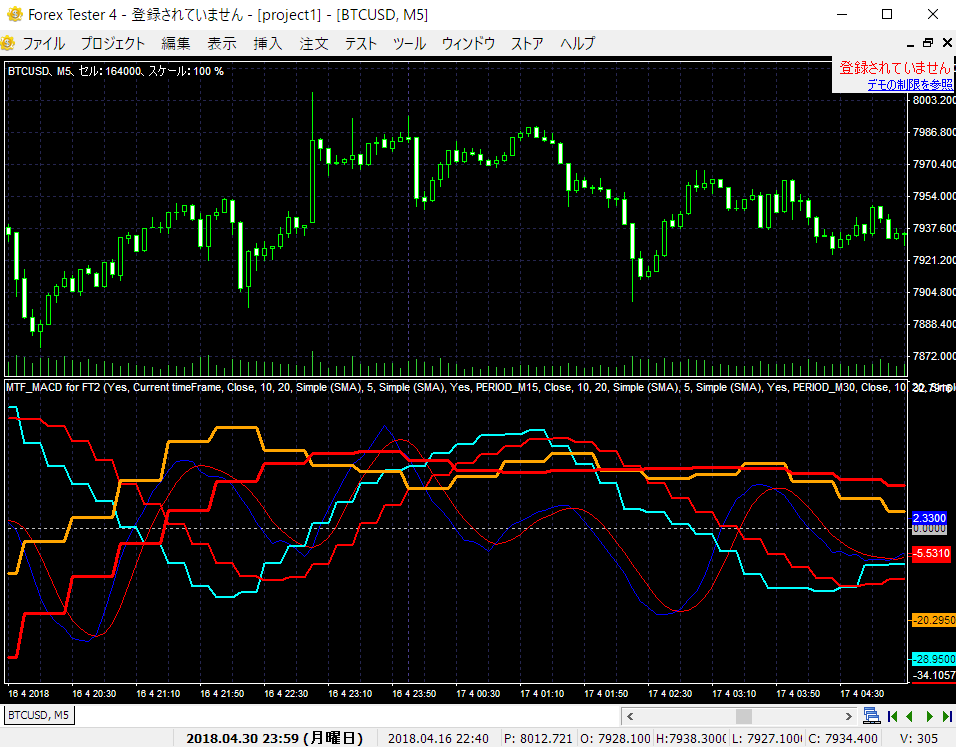Open the ファイル menu
This screenshot has height=747, width=956.
(43, 43)
